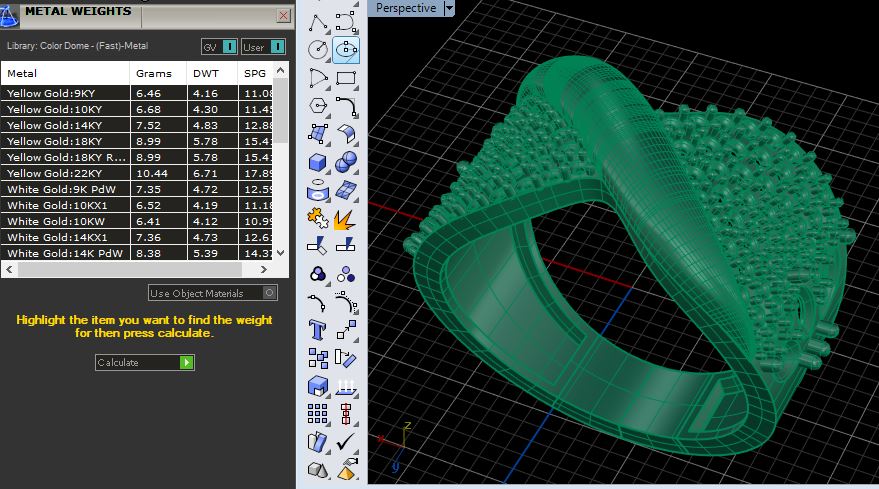Click the SPG column header
Viewport: 879px width, 489px height.
[x=256, y=73]
